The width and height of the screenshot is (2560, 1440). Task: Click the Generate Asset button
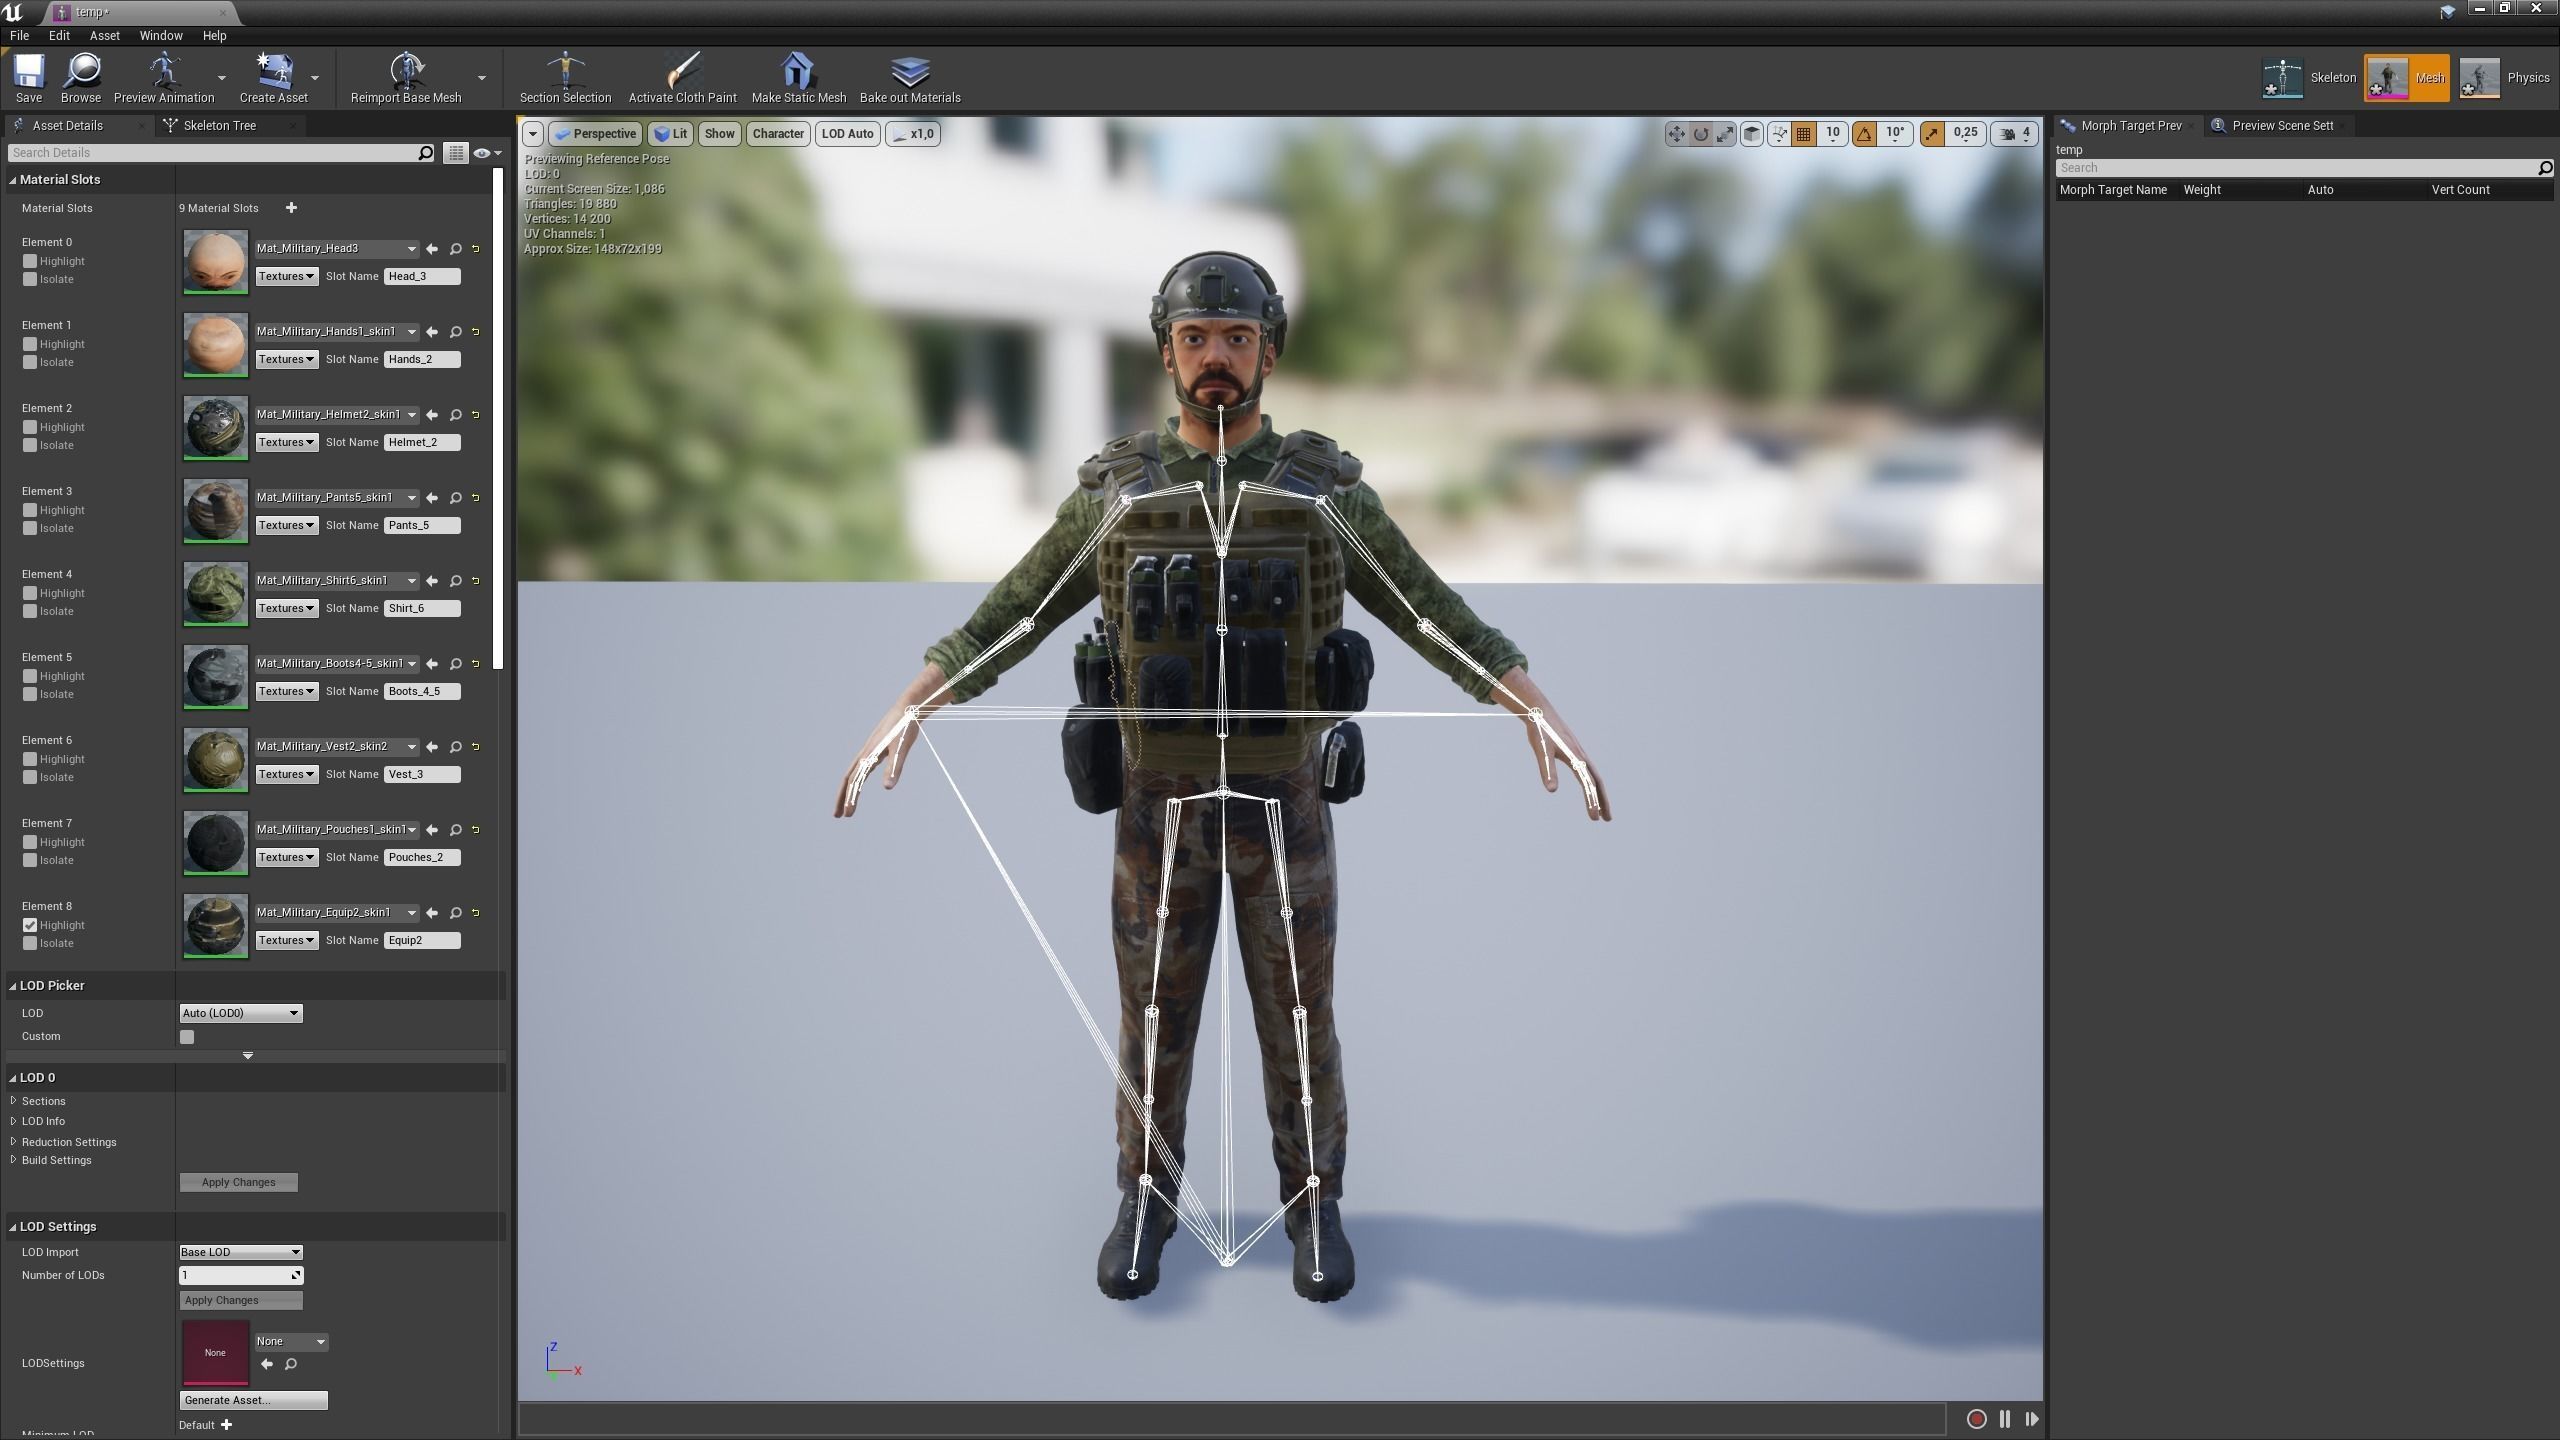point(253,1400)
